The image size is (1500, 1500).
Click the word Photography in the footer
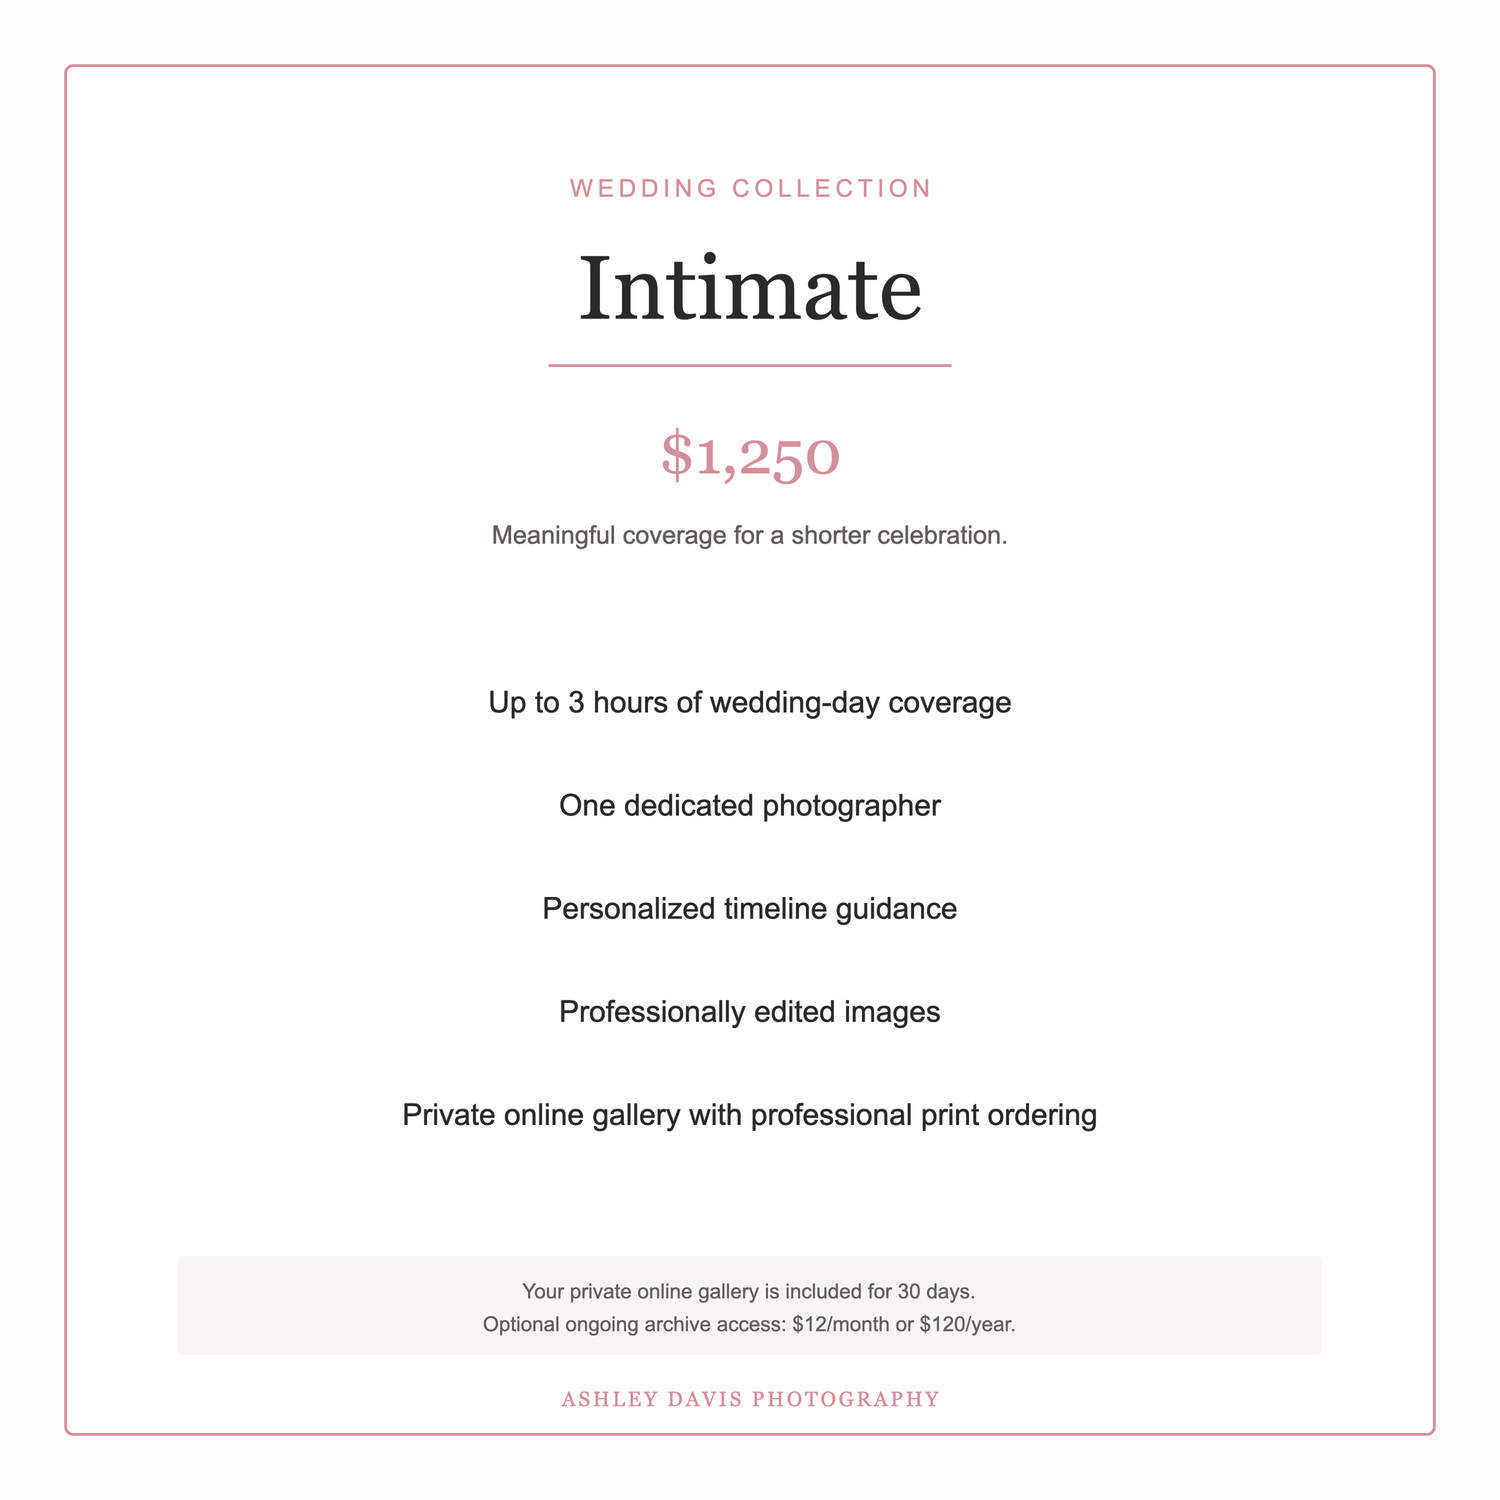point(846,1399)
